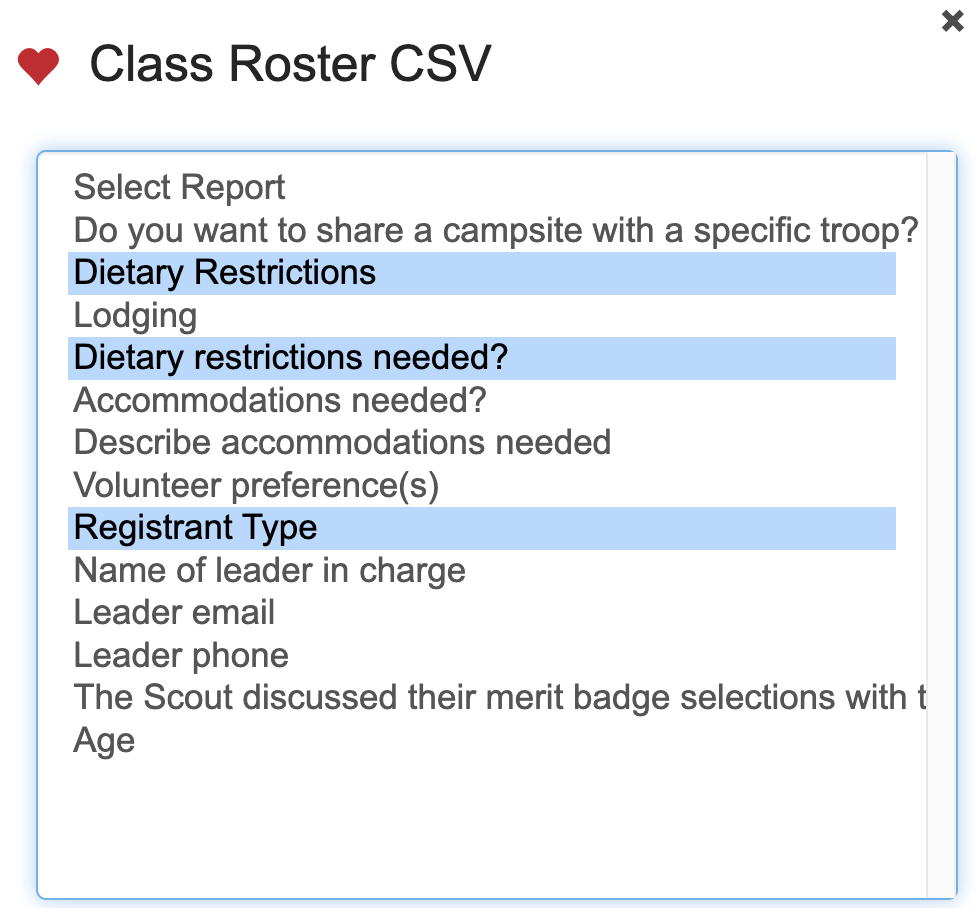
Task: Click the 'Class Roster CSV' dialog title
Action: point(290,65)
